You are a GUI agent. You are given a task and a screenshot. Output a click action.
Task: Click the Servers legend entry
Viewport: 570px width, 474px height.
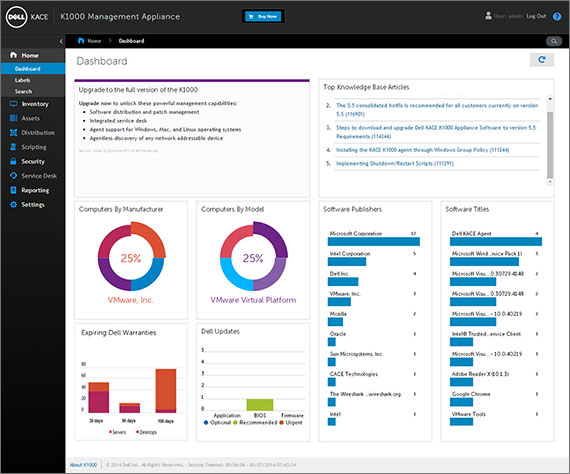pos(117,432)
